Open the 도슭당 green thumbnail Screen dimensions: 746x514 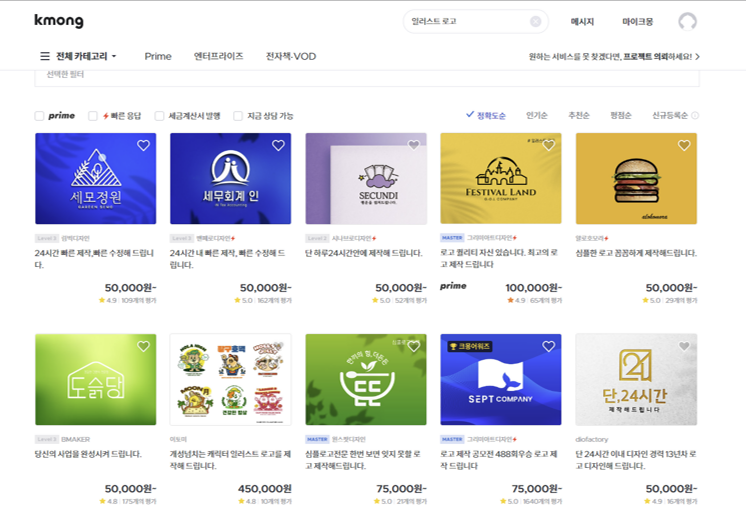click(x=96, y=379)
